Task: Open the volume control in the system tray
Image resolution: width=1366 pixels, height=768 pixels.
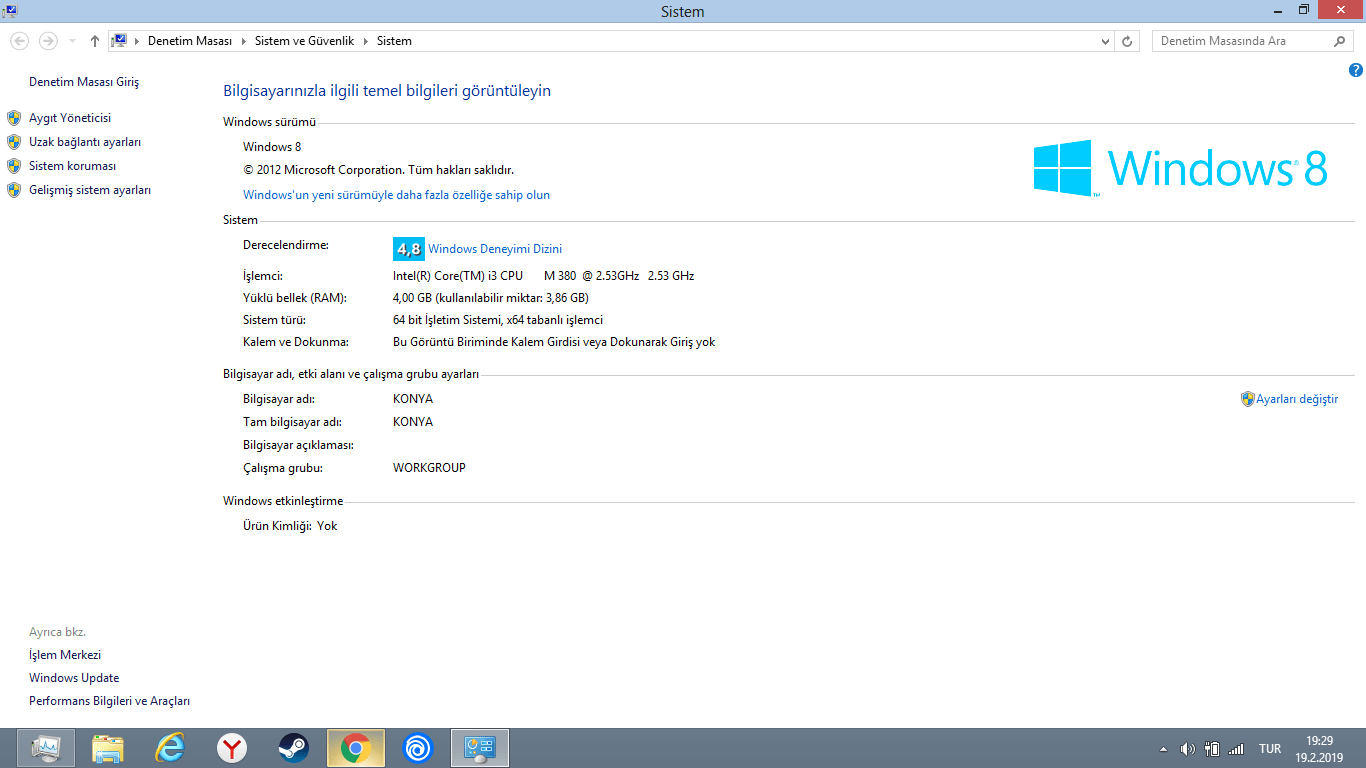Action: tap(1188, 749)
